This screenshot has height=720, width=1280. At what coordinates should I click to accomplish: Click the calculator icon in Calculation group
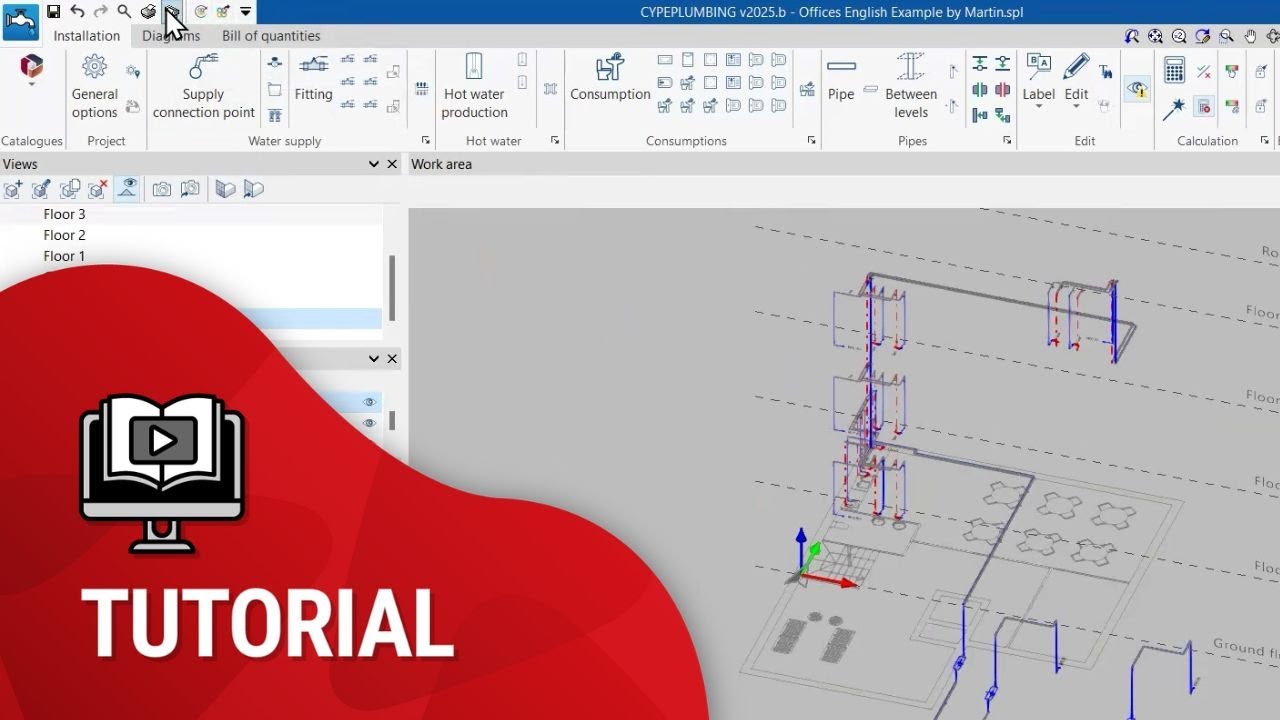(x=1175, y=69)
